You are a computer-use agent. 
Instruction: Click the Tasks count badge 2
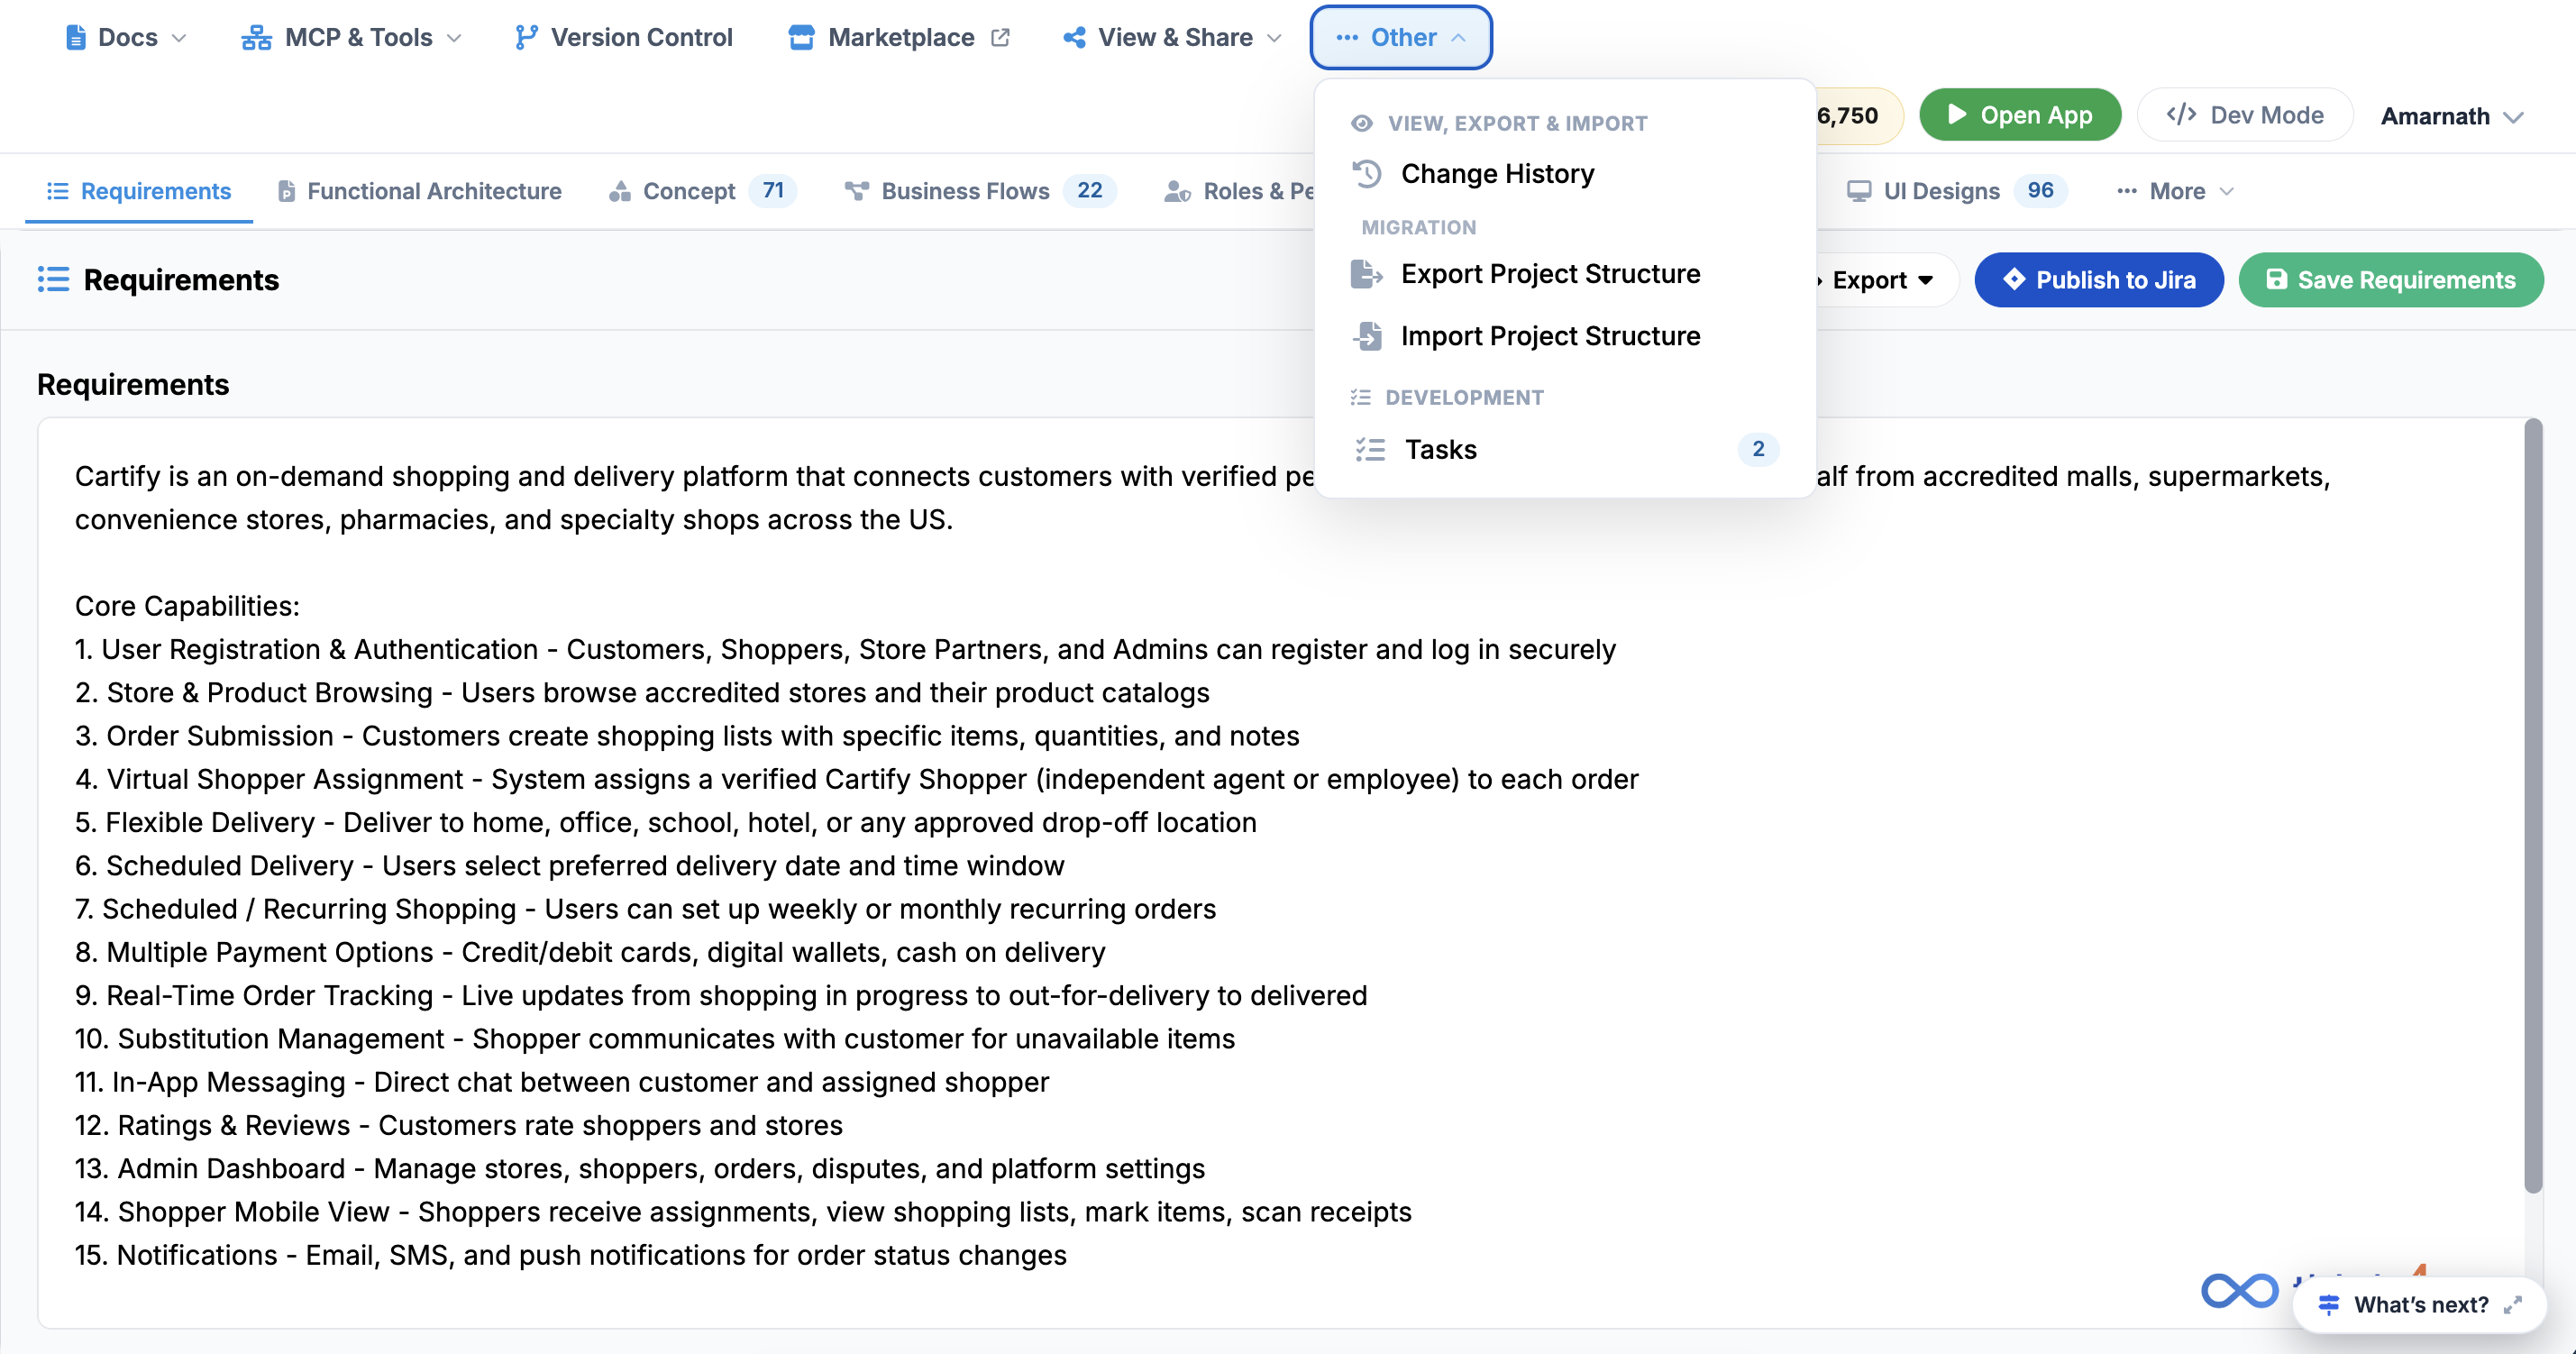tap(1758, 449)
